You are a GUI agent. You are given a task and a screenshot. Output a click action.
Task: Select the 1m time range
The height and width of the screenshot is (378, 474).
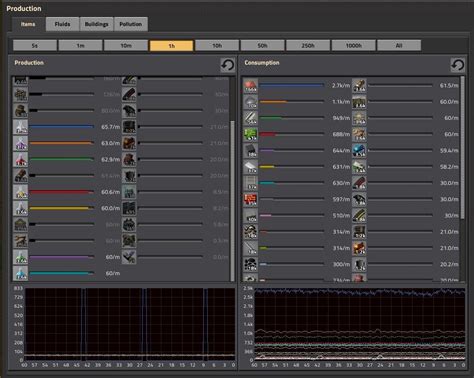click(80, 46)
